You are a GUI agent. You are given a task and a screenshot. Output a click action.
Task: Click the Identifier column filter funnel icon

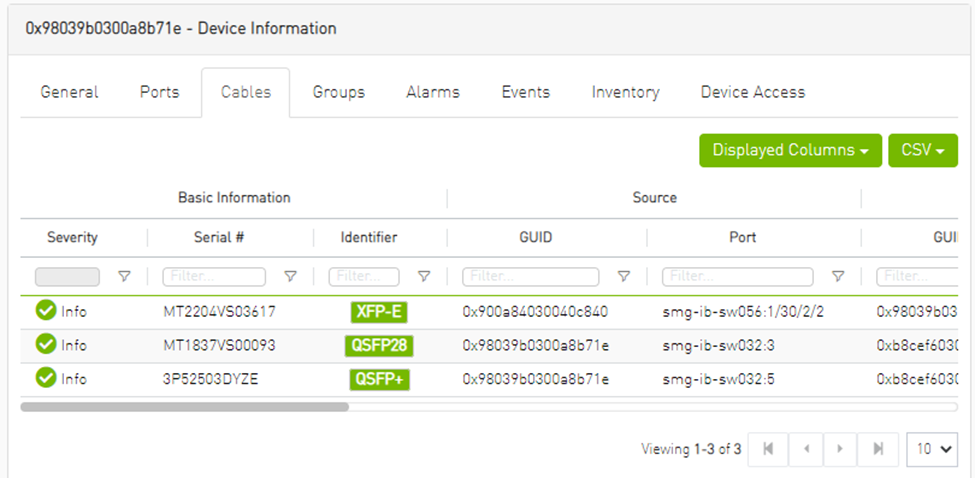pyautogui.click(x=424, y=277)
